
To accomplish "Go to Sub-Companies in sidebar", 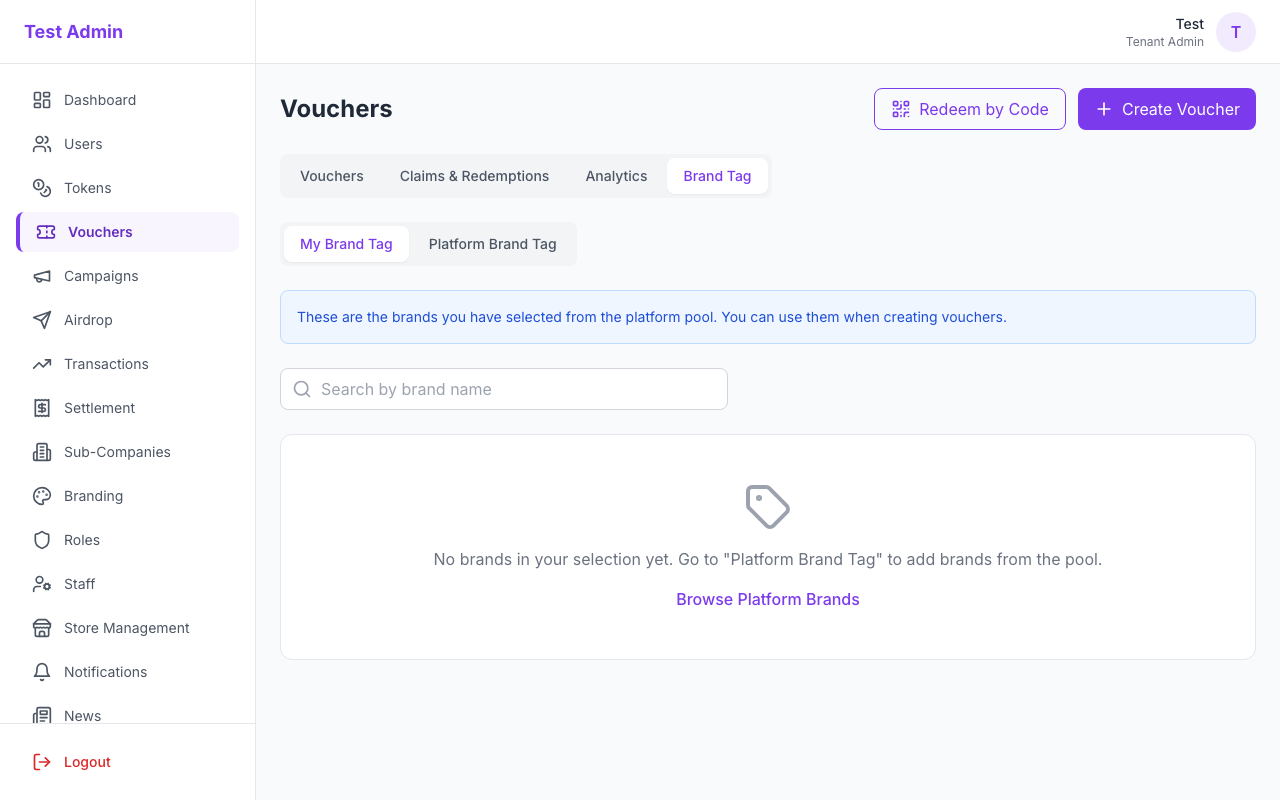I will pos(117,452).
